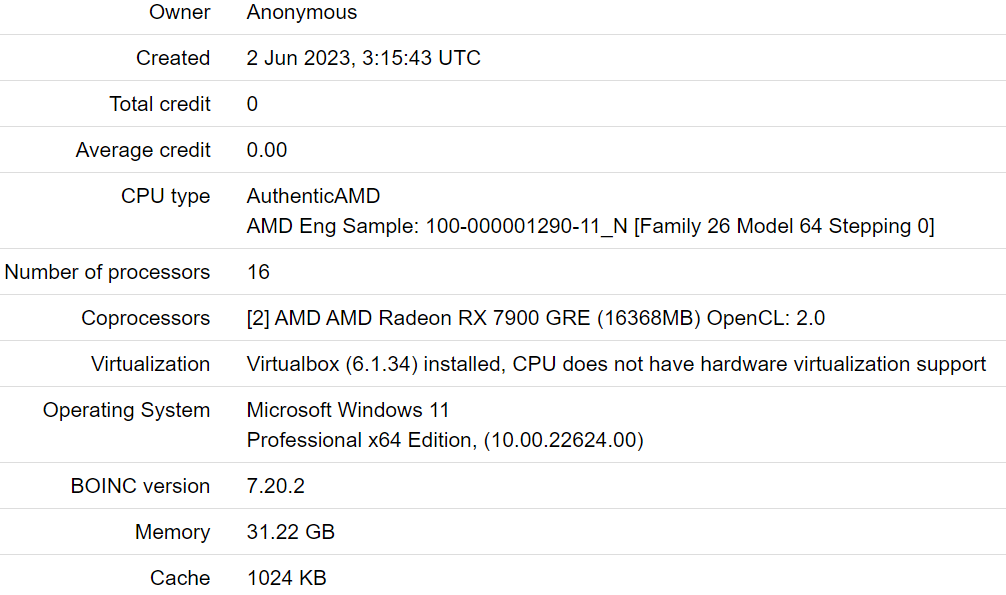Click the Virtualization row label
1006x595 pixels.
point(151,364)
